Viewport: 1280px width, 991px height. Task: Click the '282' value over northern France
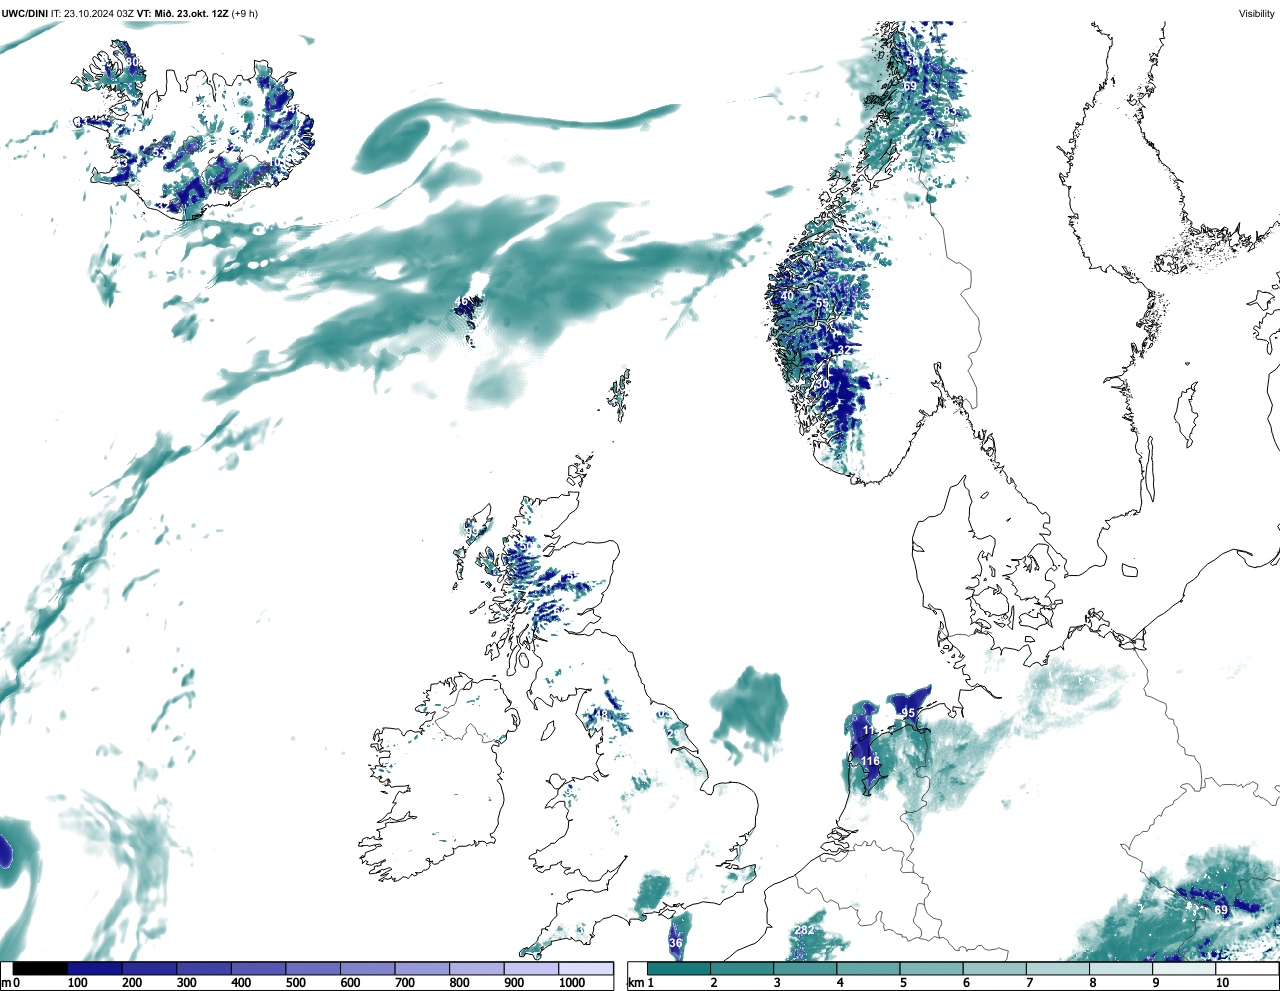click(804, 930)
